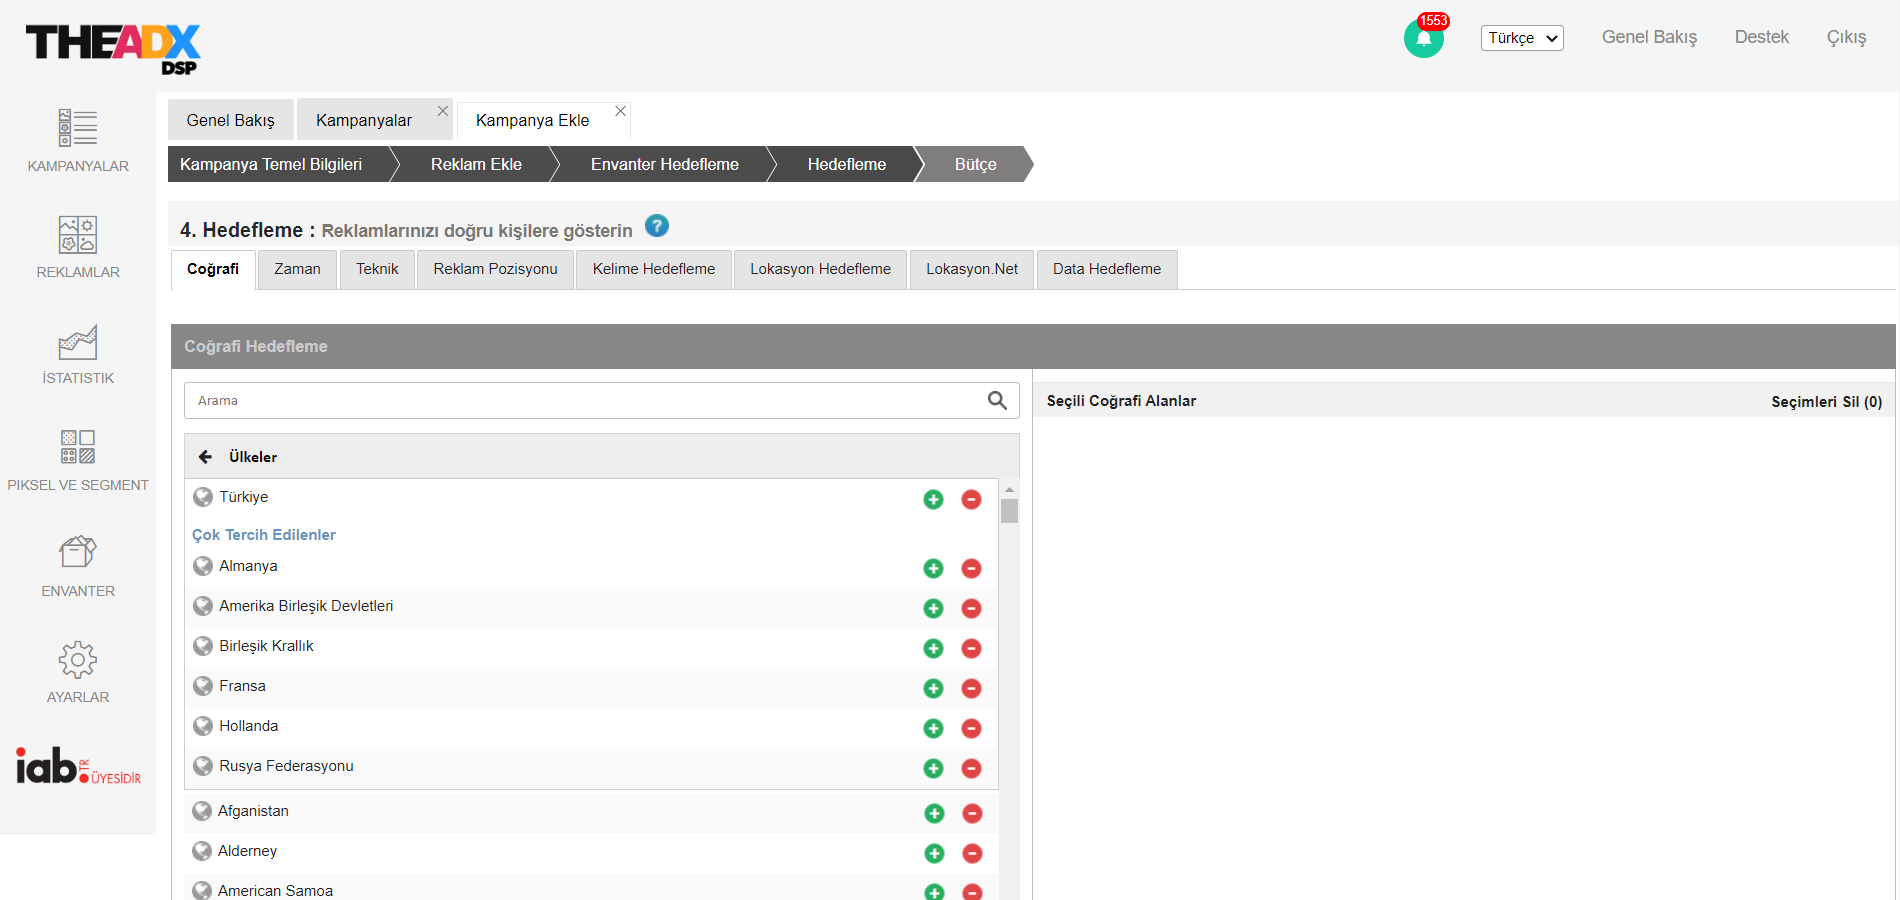Select the Lokasyon Hedefleme tab

pyautogui.click(x=820, y=269)
